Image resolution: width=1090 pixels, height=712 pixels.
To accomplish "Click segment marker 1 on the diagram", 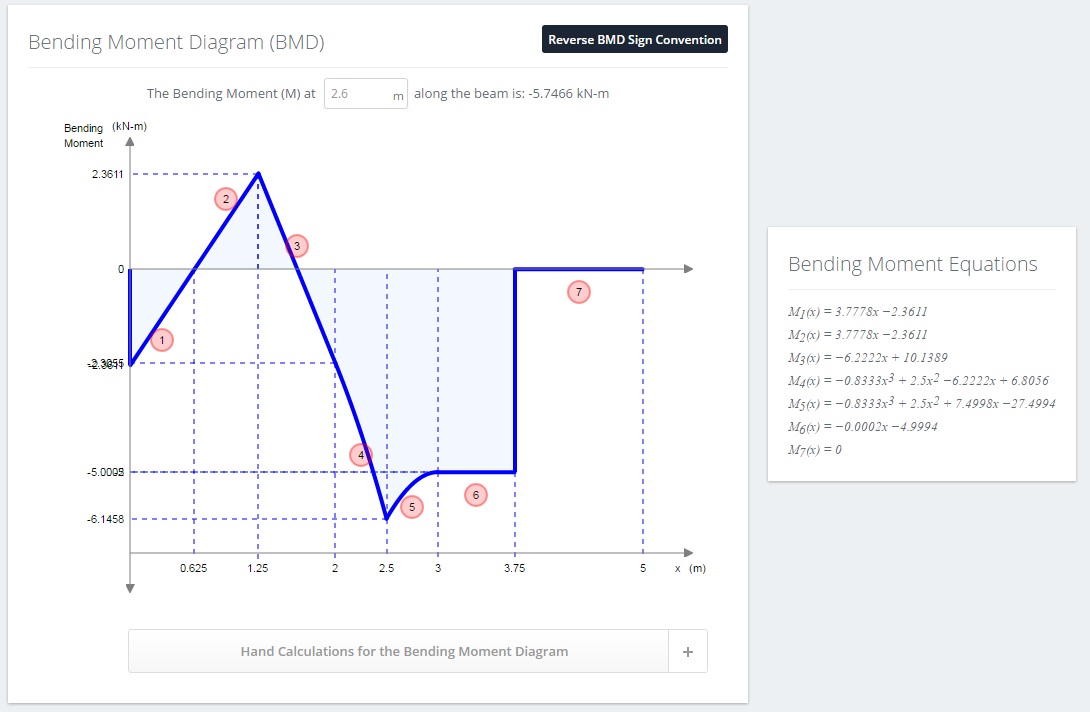I will [162, 340].
